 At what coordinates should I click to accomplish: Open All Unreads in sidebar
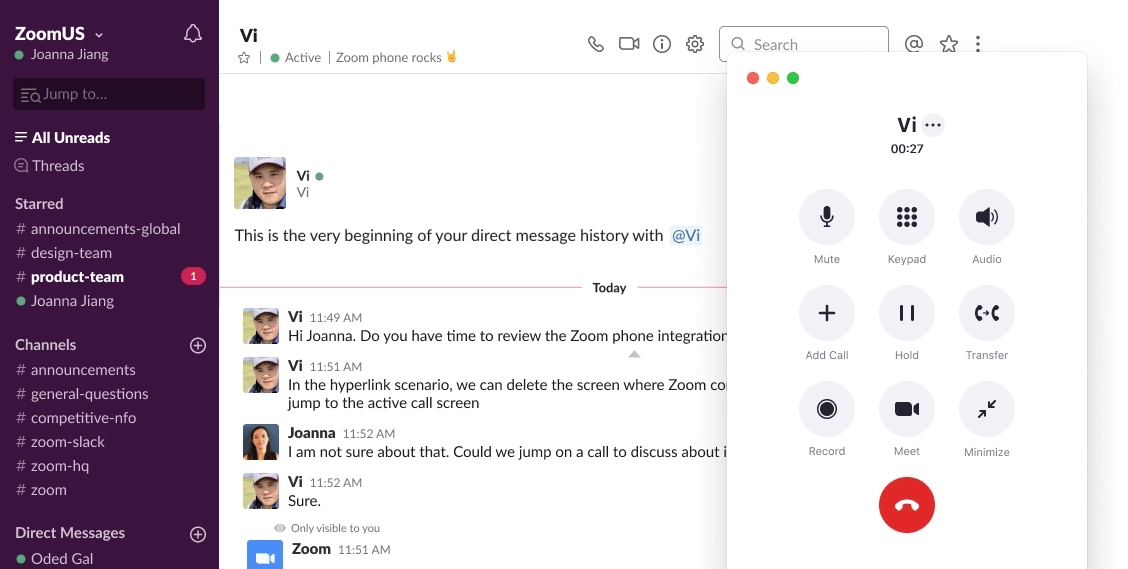(70, 138)
